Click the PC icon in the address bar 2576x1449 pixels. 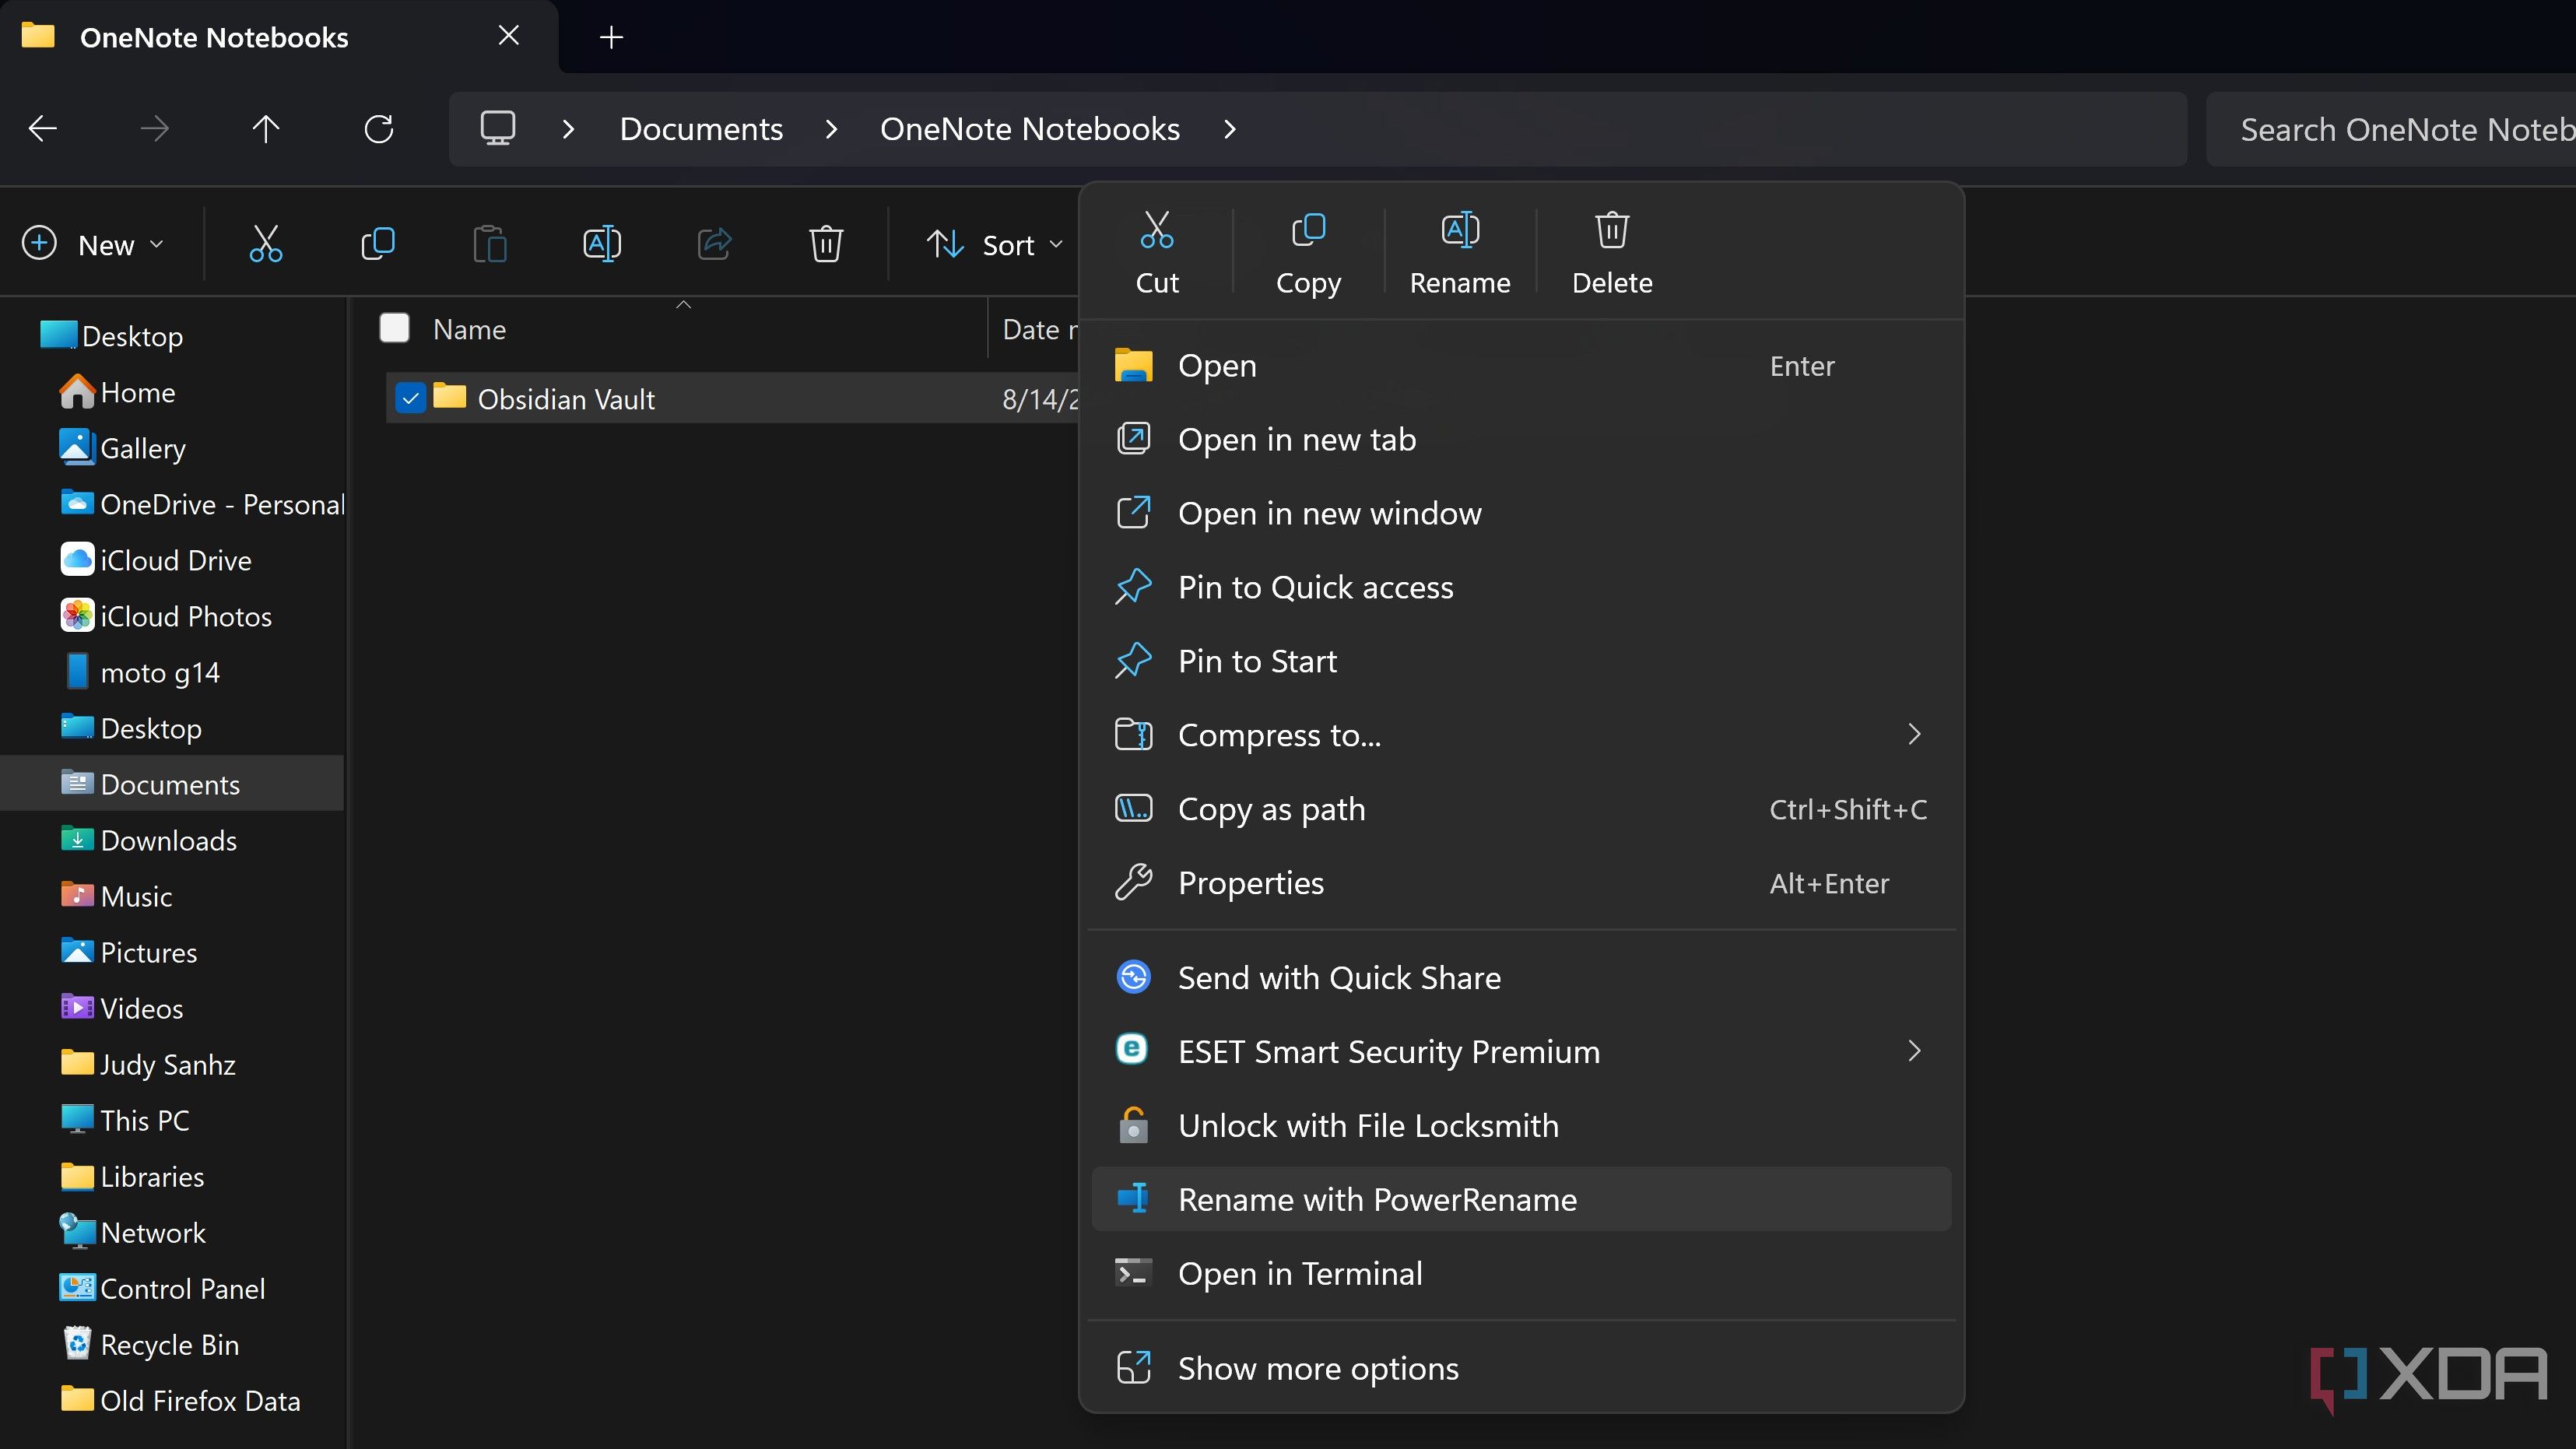click(498, 128)
